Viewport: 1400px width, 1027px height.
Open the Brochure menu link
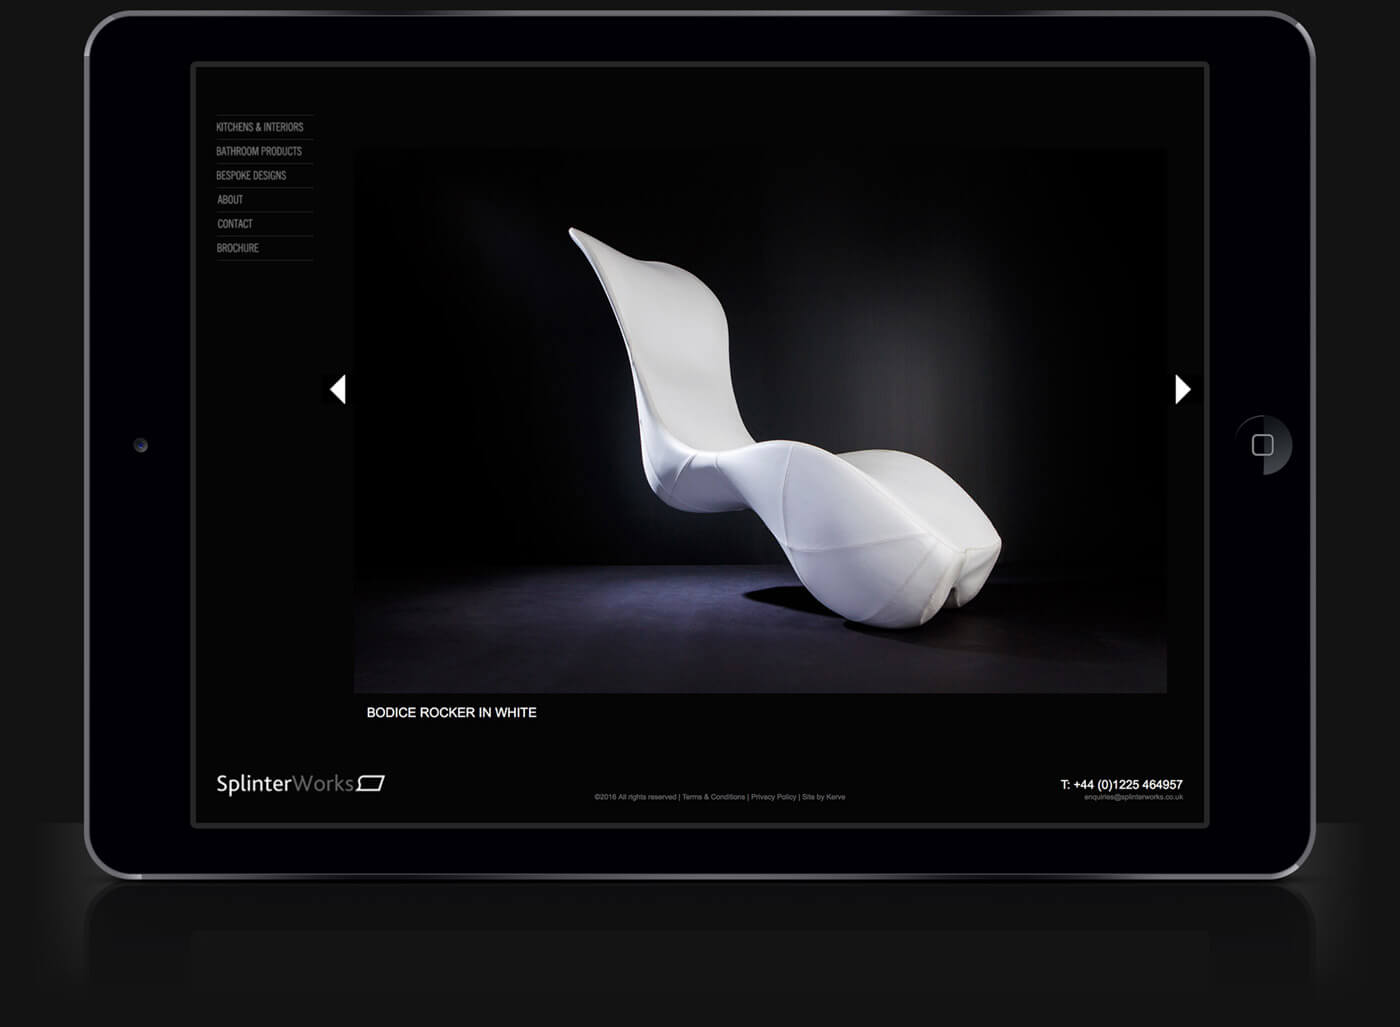pos(238,248)
